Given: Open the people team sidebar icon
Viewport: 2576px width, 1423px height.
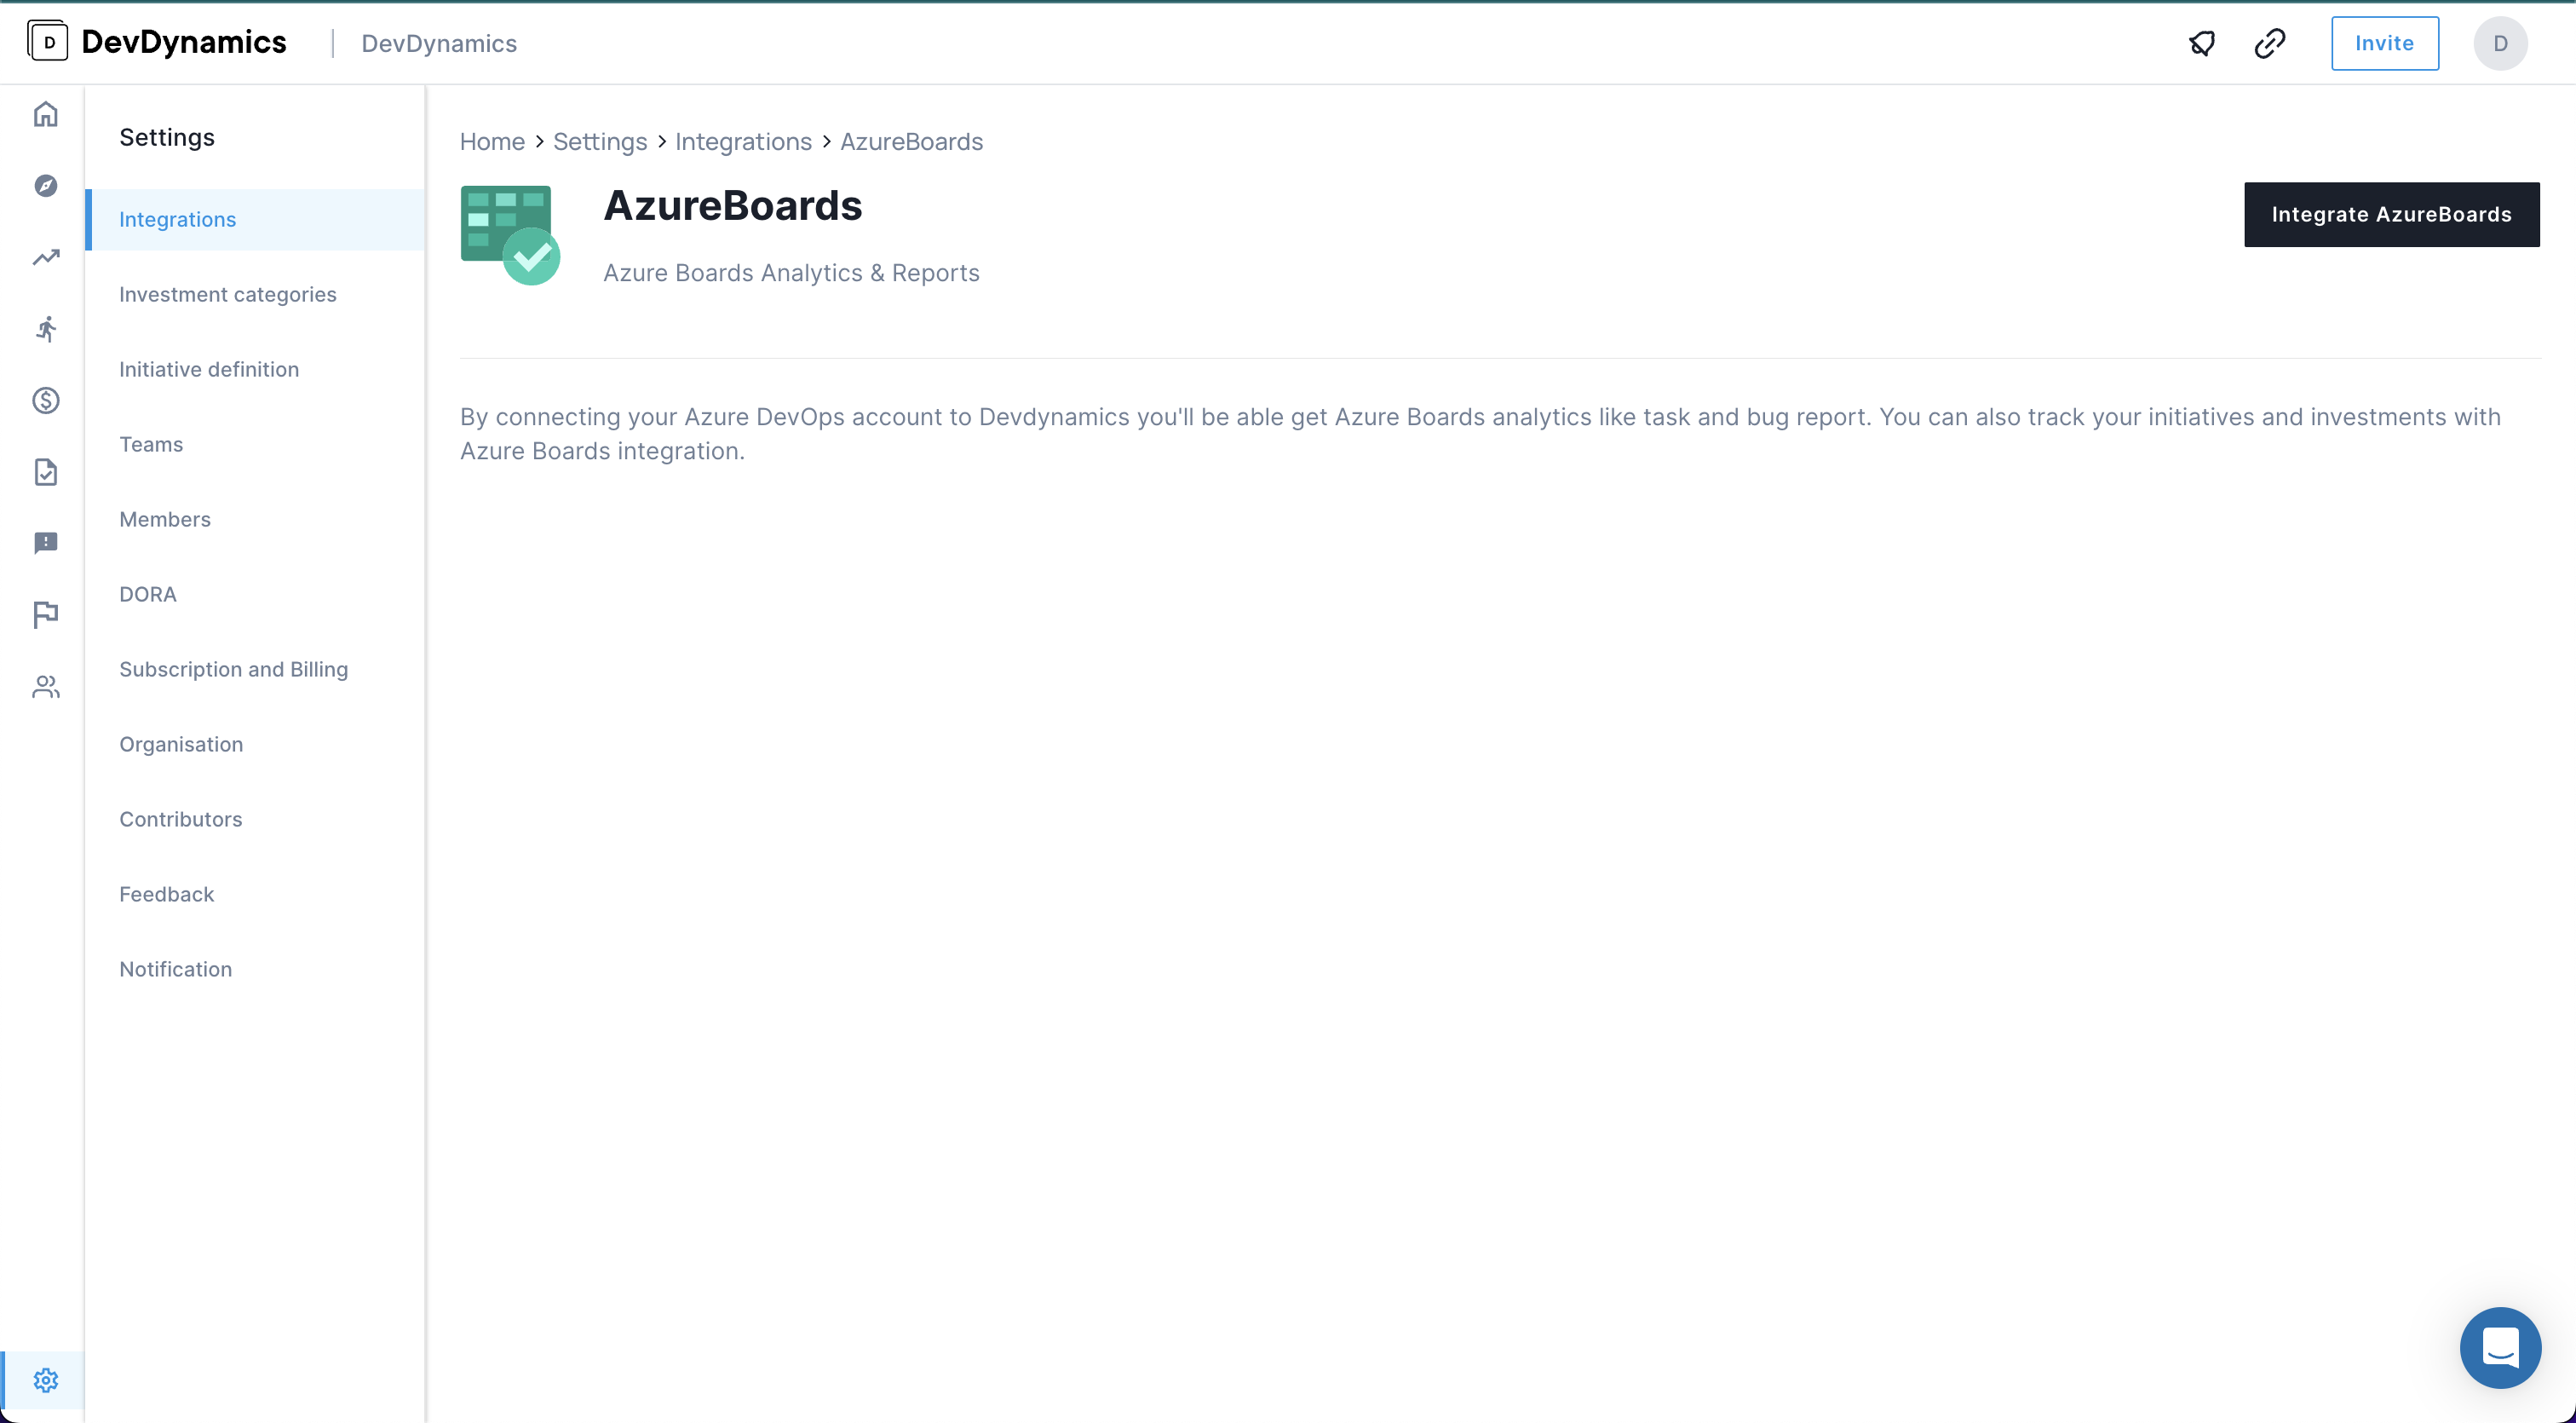Looking at the screenshot, I should (46, 687).
